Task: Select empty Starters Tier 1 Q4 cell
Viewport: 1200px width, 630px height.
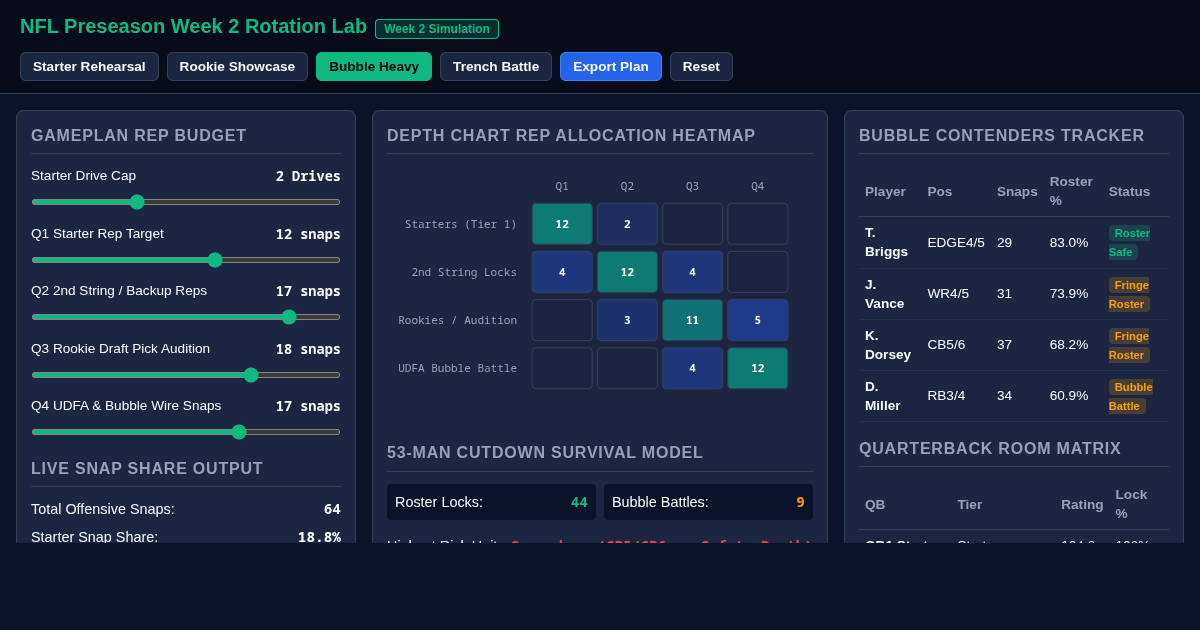Action: [x=758, y=224]
